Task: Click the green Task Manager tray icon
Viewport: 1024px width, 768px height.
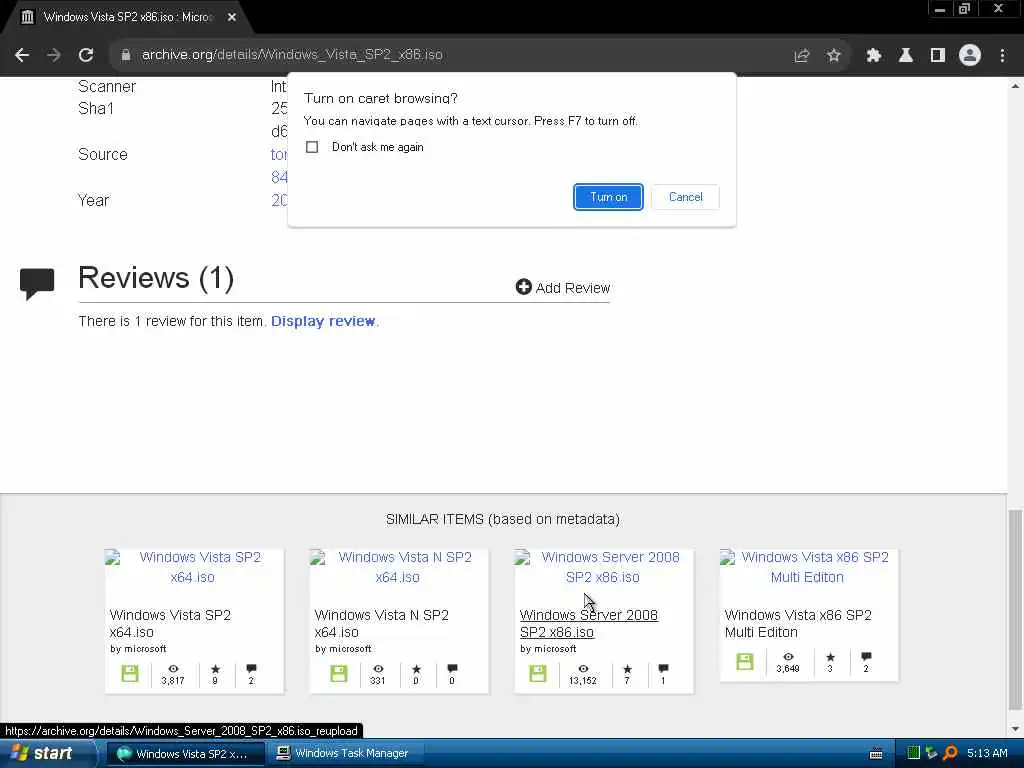Action: tap(913, 753)
